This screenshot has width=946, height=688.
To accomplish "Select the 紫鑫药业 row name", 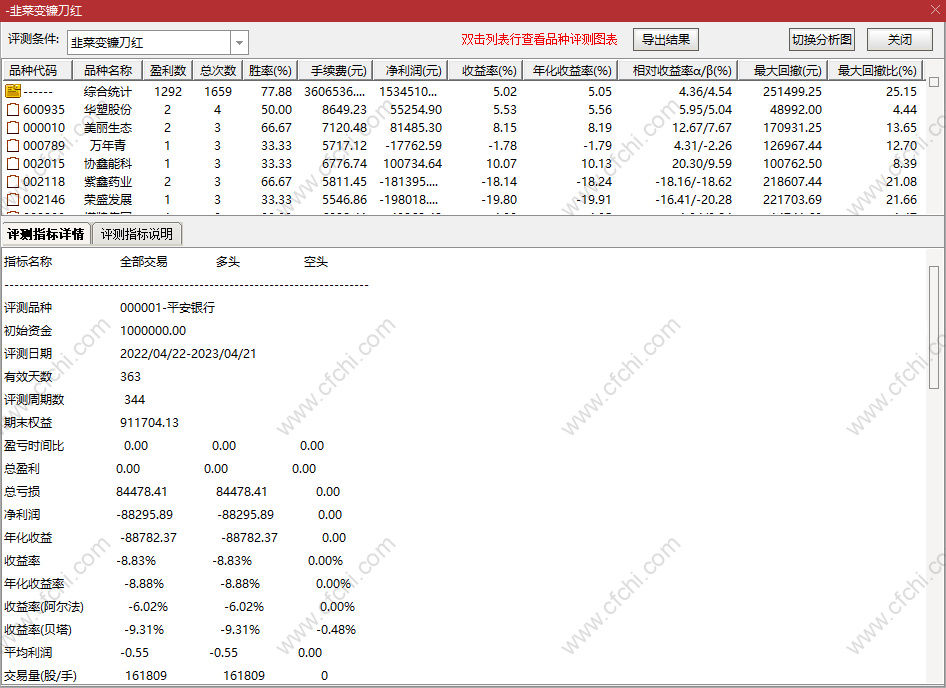I will click(107, 182).
